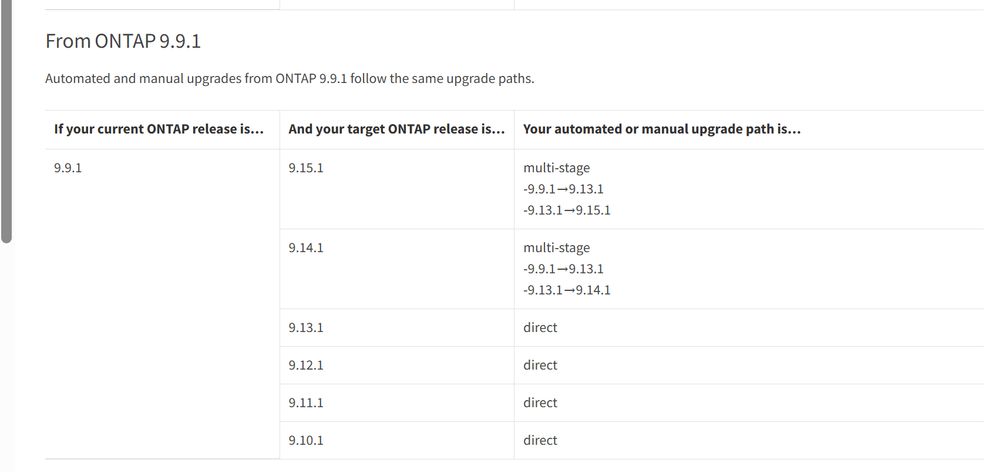Click the "-9.13.1→9.14.1" upgrade step text
999x472 pixels.
tap(567, 290)
